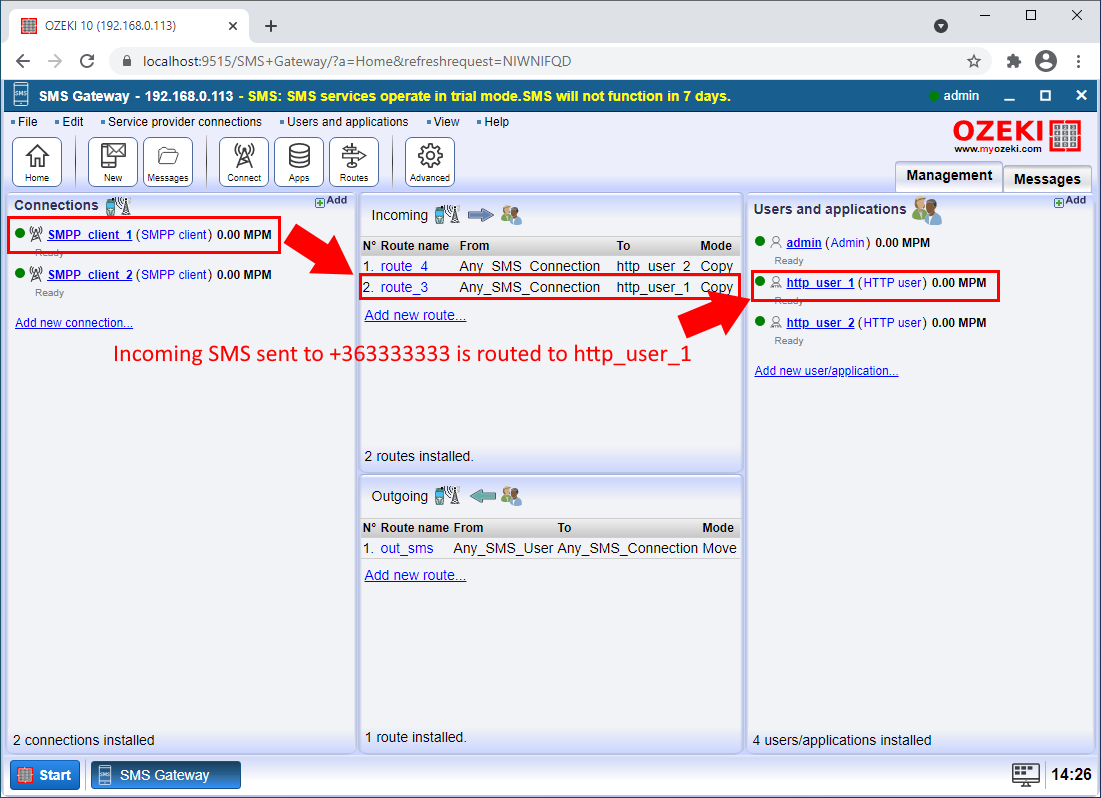Click the Start button in the taskbar
This screenshot has width=1101, height=798.
[x=45, y=775]
